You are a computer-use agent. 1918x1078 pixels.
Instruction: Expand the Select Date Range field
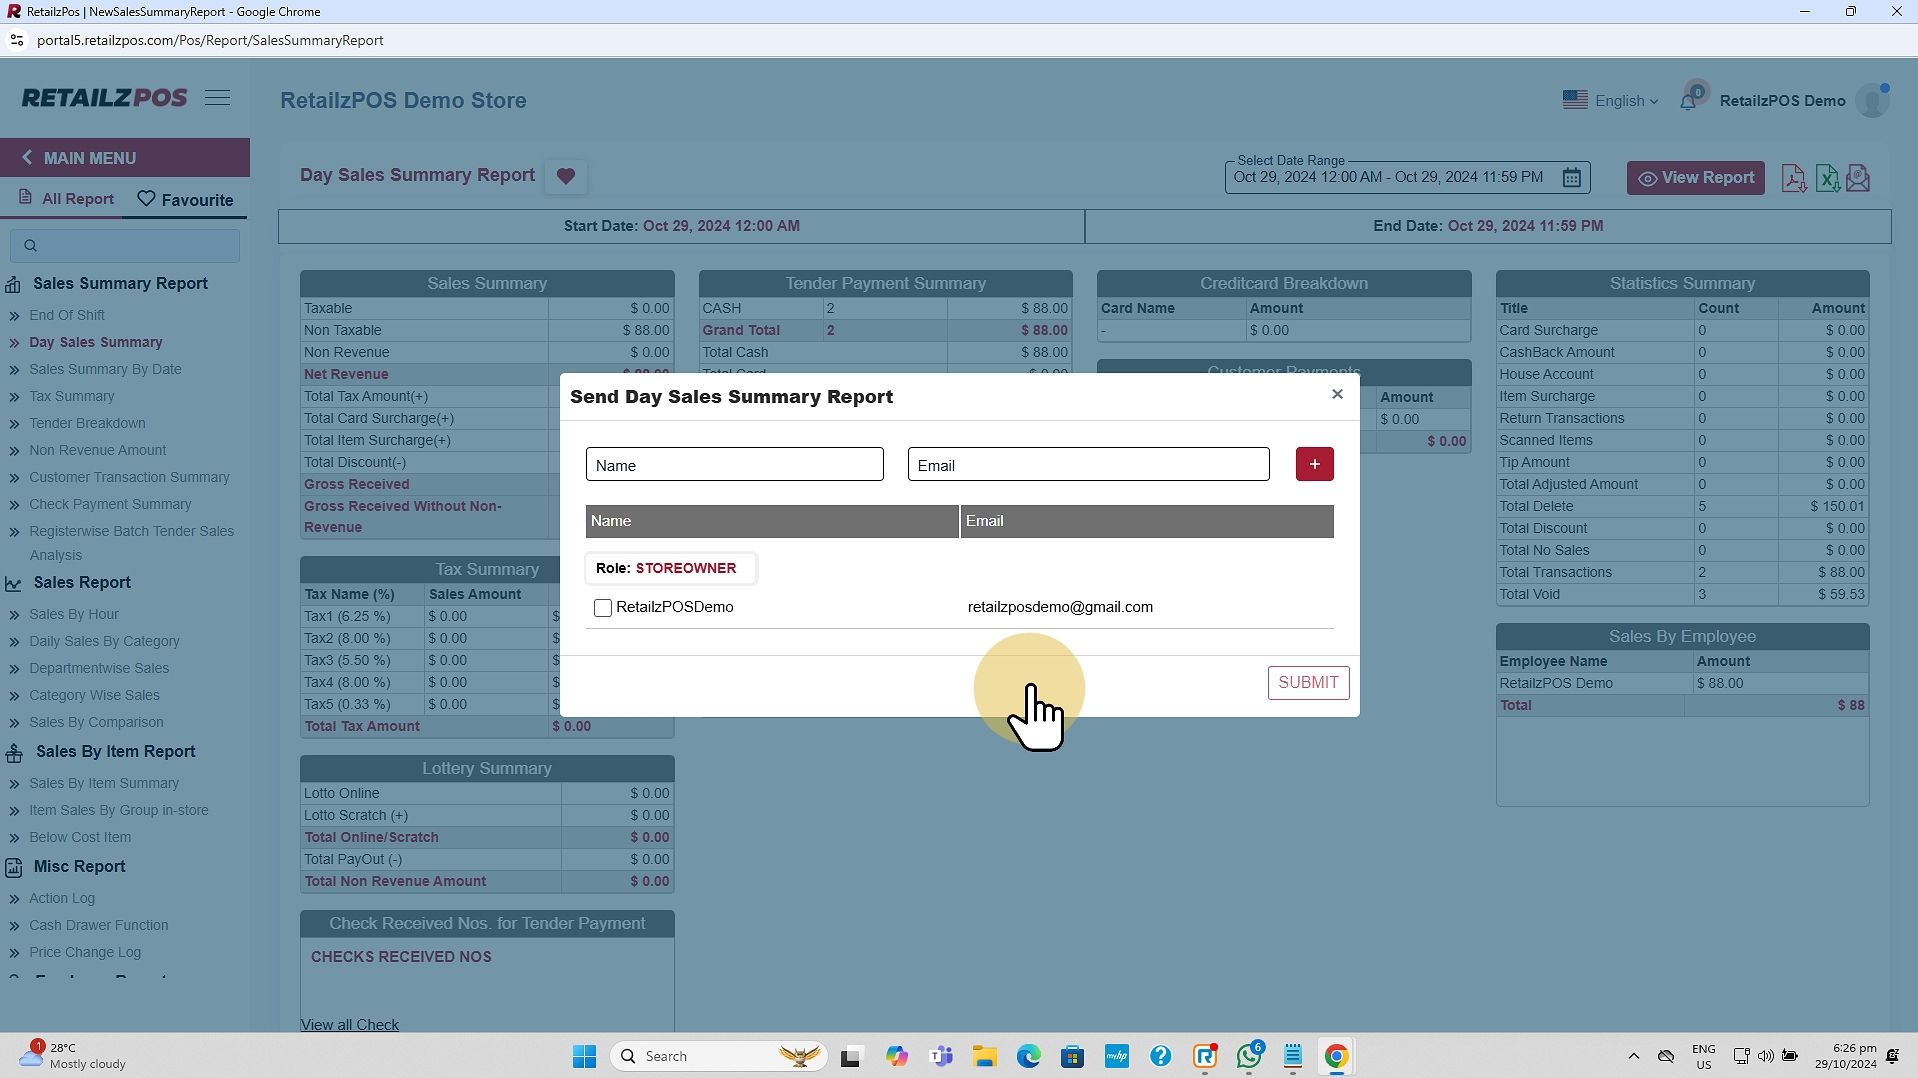(1388, 178)
